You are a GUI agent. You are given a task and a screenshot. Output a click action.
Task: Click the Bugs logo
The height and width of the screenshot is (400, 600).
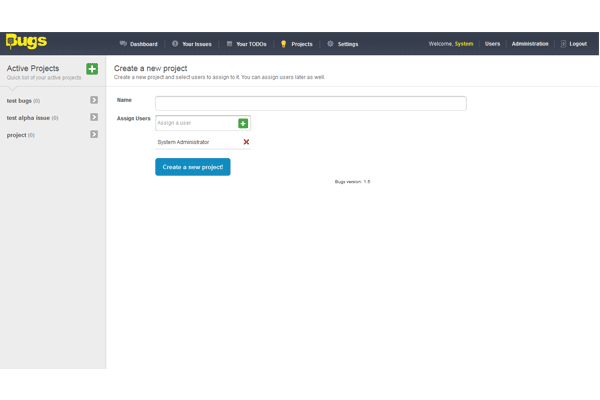[25, 42]
